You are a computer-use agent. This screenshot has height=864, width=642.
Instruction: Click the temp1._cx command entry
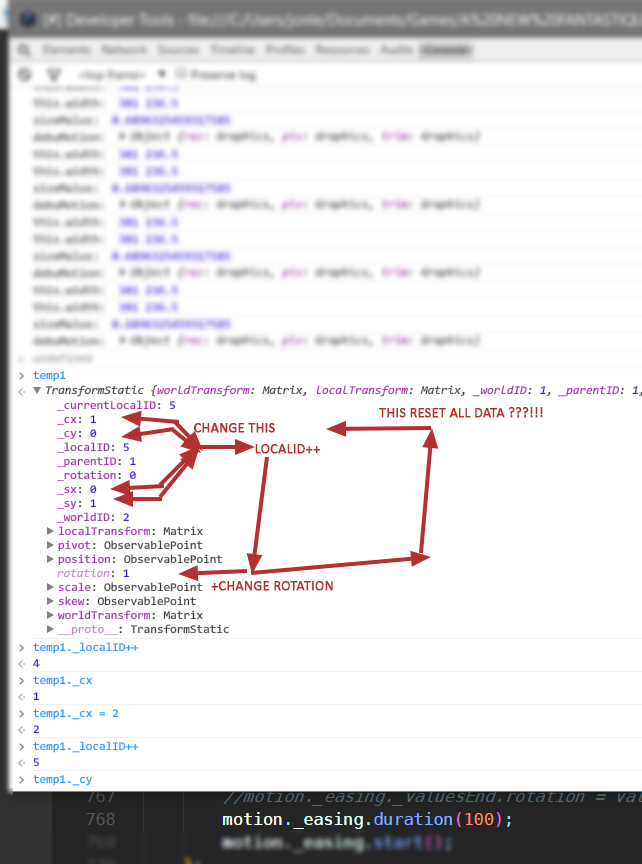point(63,681)
